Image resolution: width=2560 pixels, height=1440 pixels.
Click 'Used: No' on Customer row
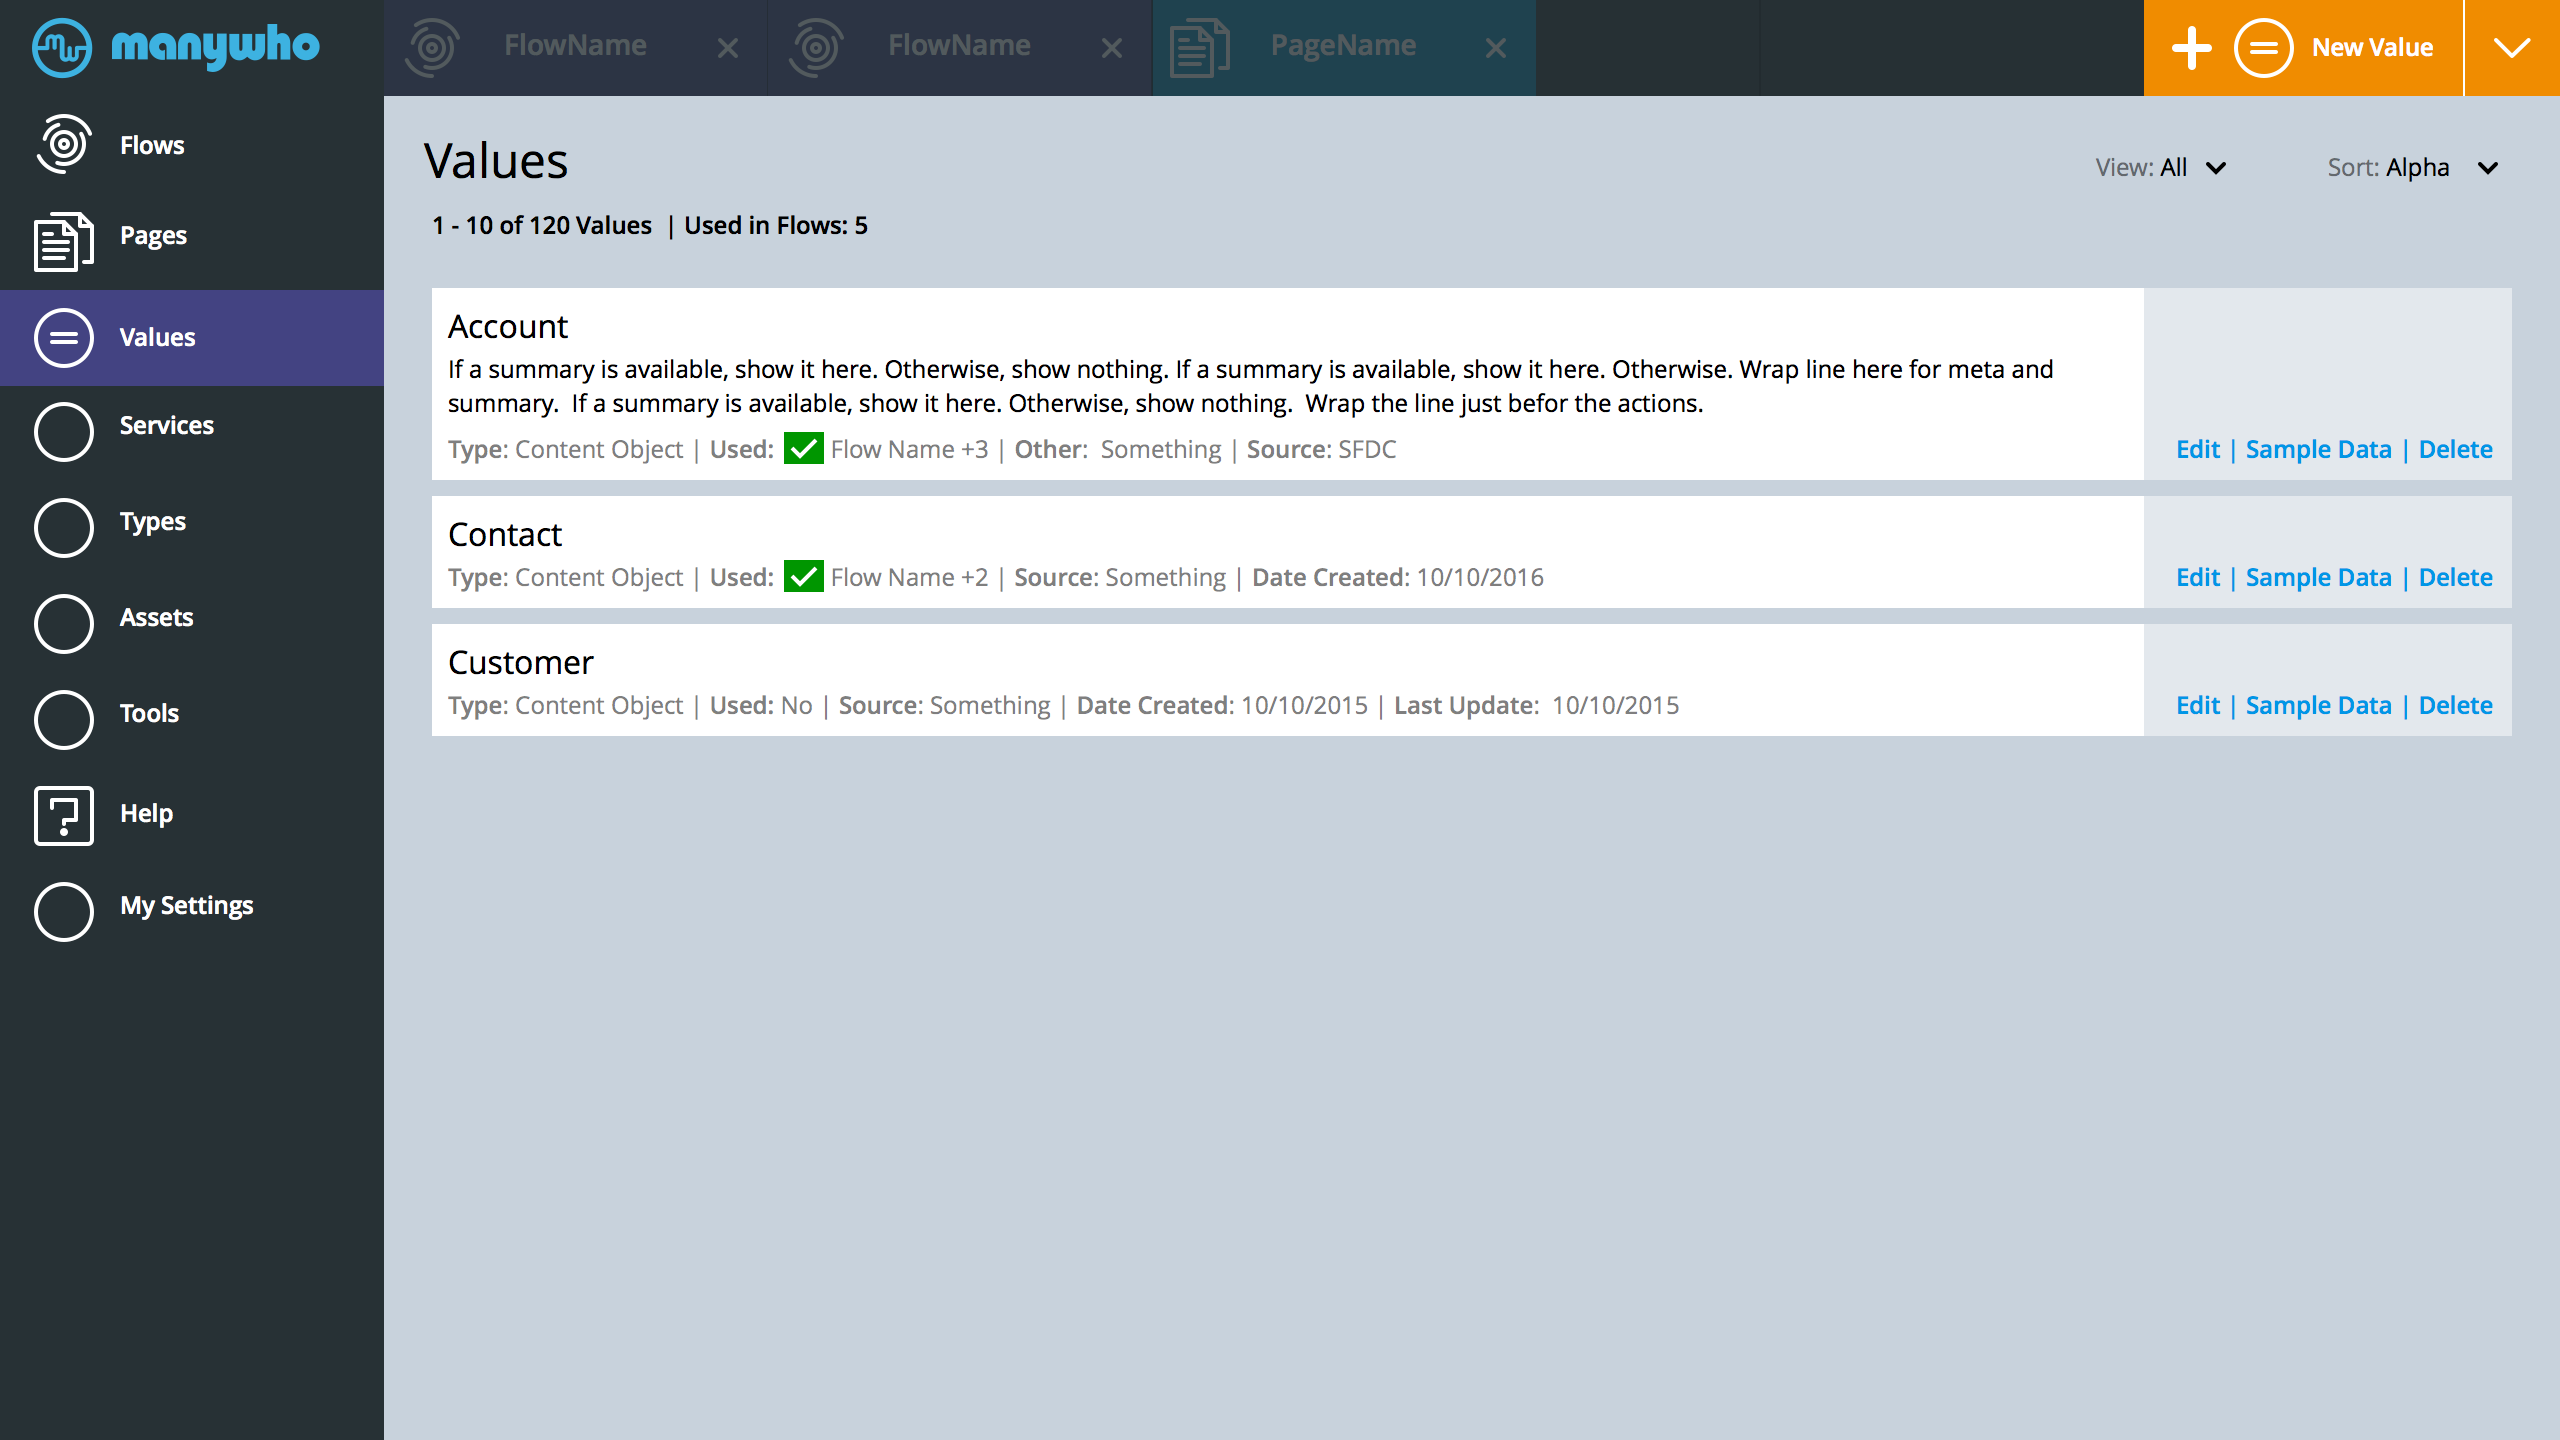[761, 705]
